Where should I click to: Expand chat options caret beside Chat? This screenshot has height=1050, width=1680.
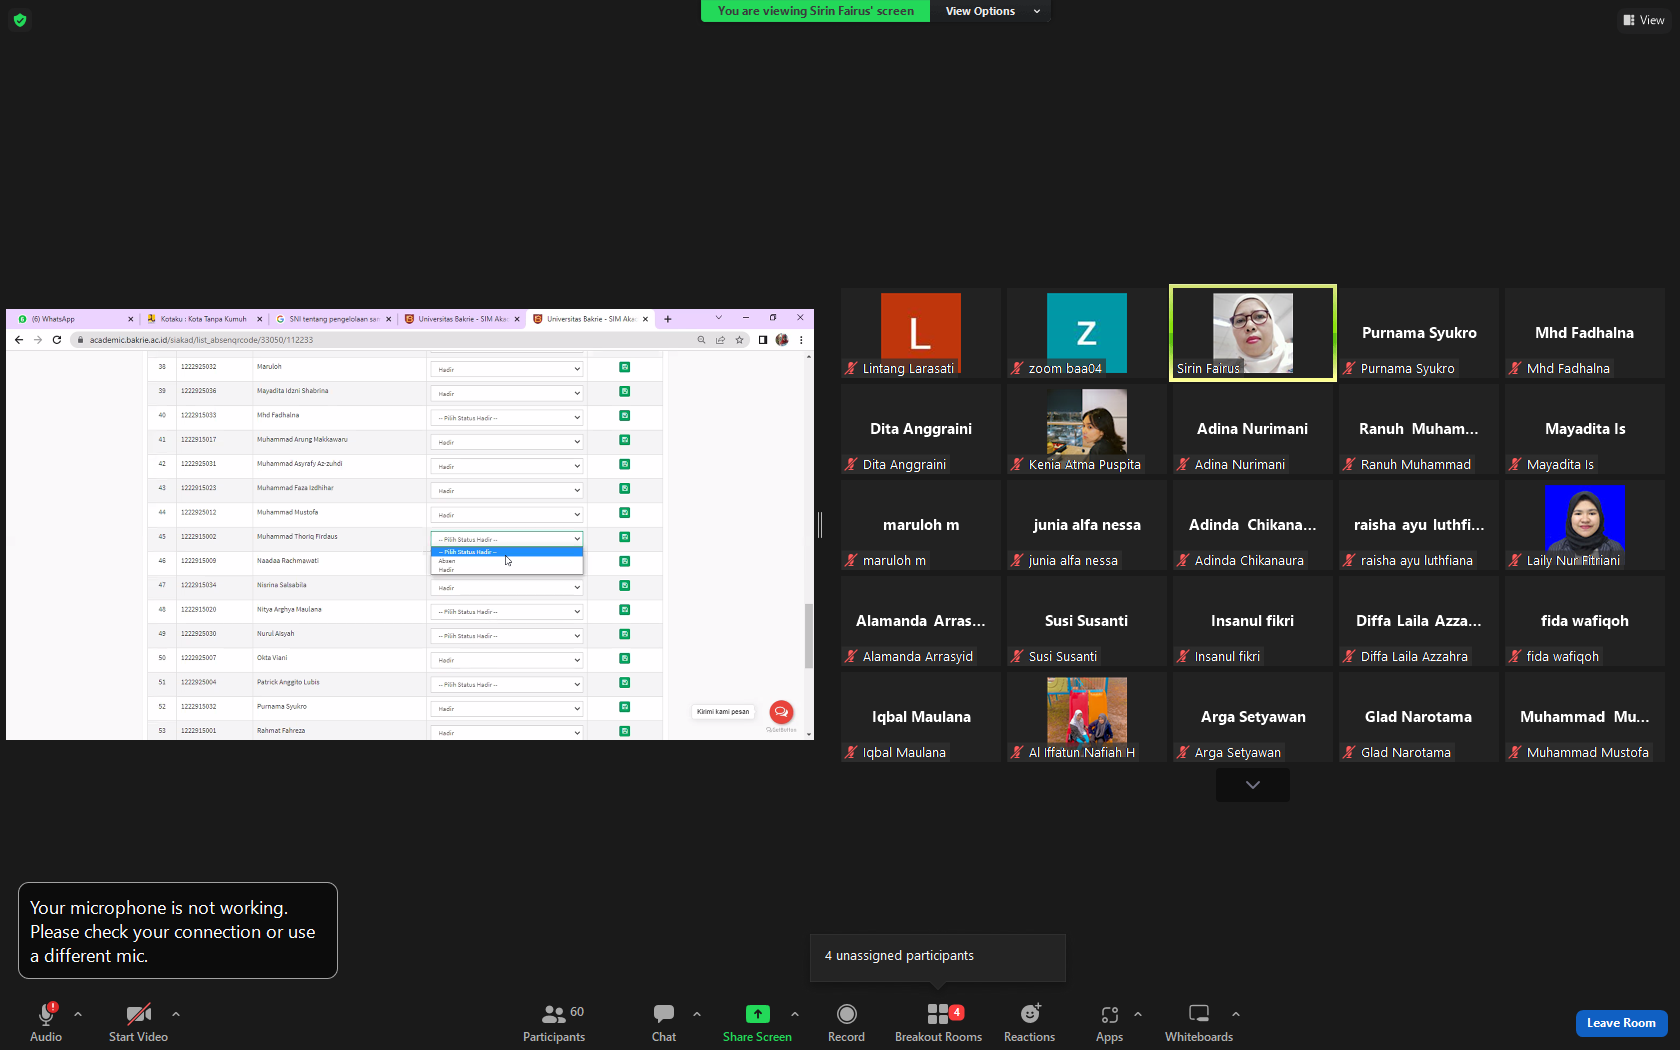tap(697, 1014)
